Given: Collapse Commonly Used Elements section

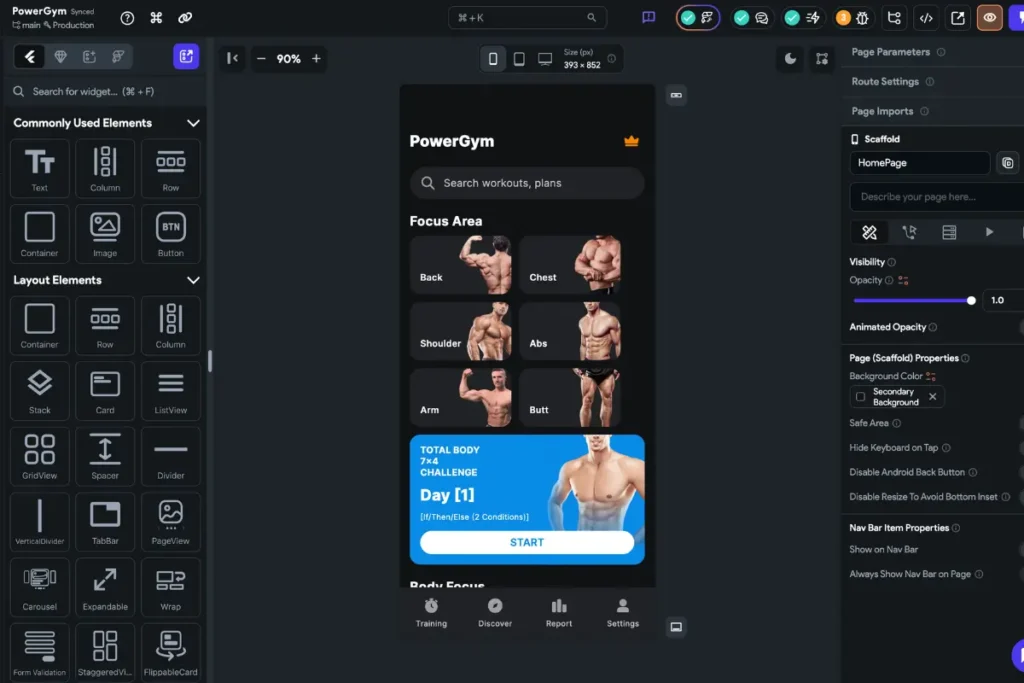Looking at the screenshot, I should point(193,123).
